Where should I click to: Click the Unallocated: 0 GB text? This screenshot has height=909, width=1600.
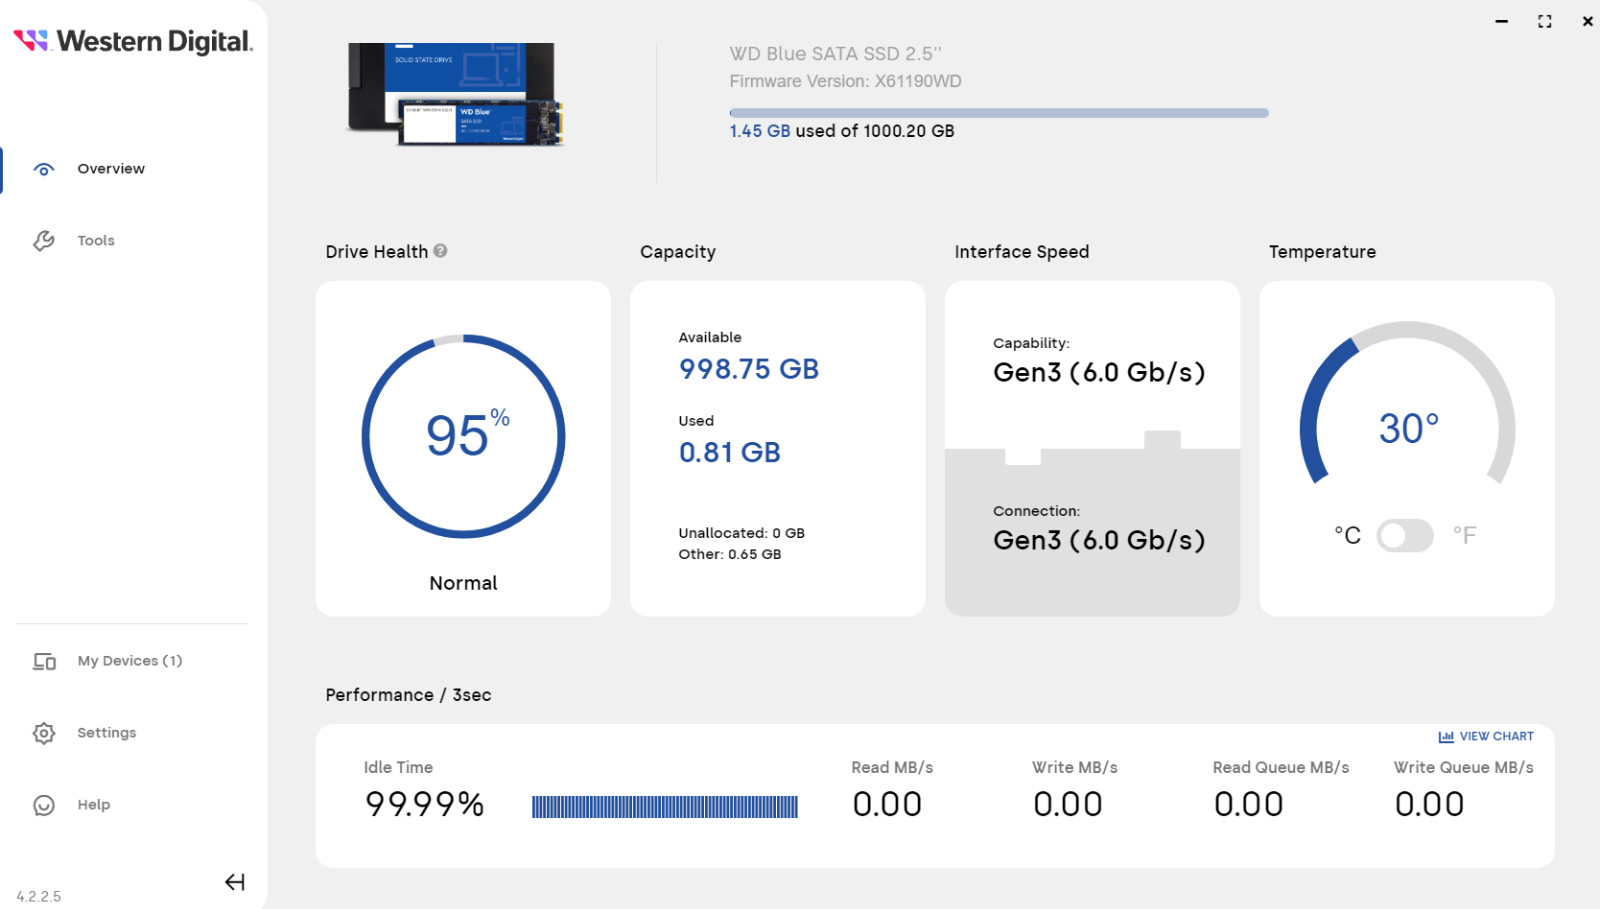pyautogui.click(x=742, y=533)
